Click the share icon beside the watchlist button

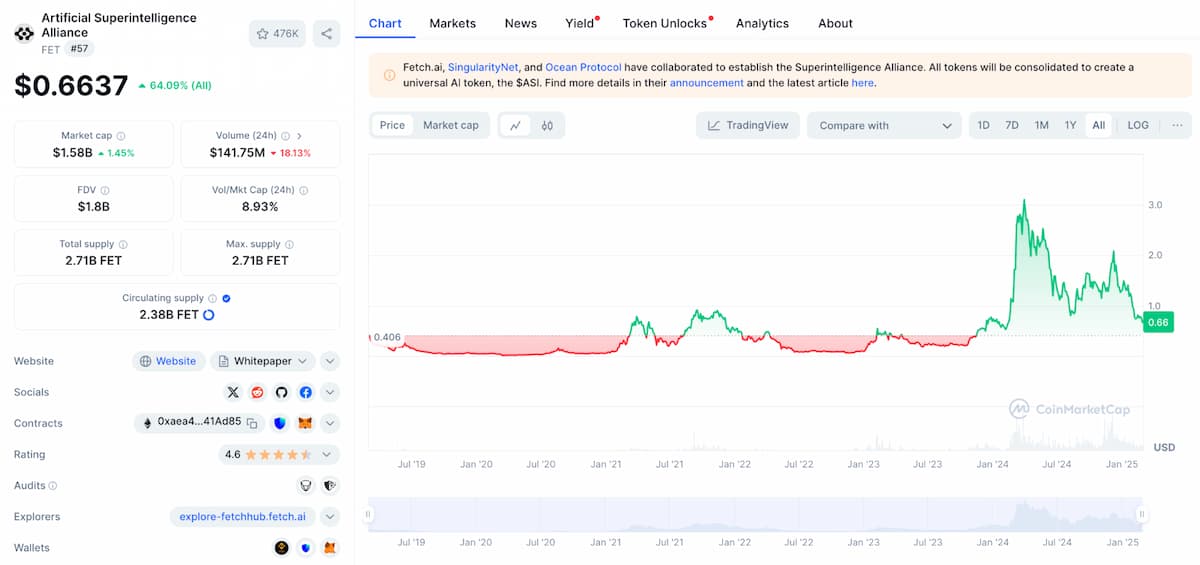pyautogui.click(x=326, y=34)
